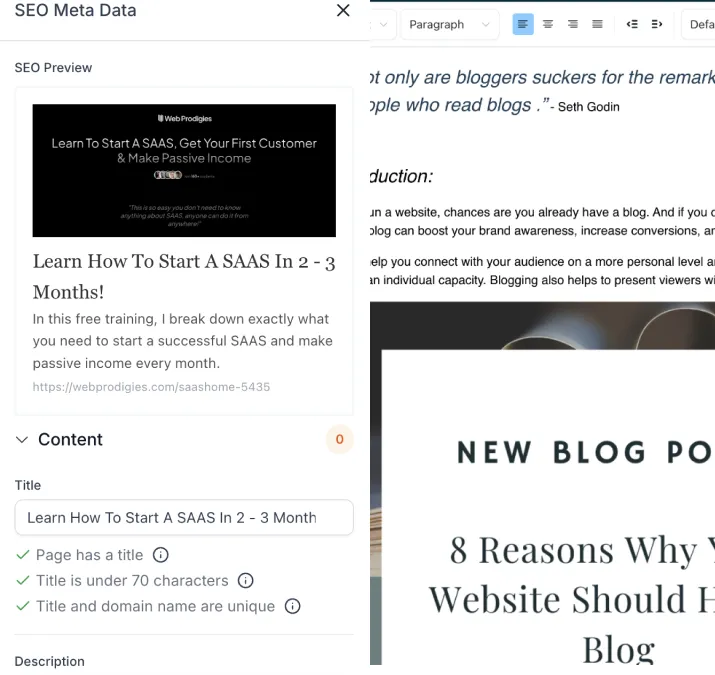Select left text alignment icon
Viewport: 715px width, 675px height.
523,24
